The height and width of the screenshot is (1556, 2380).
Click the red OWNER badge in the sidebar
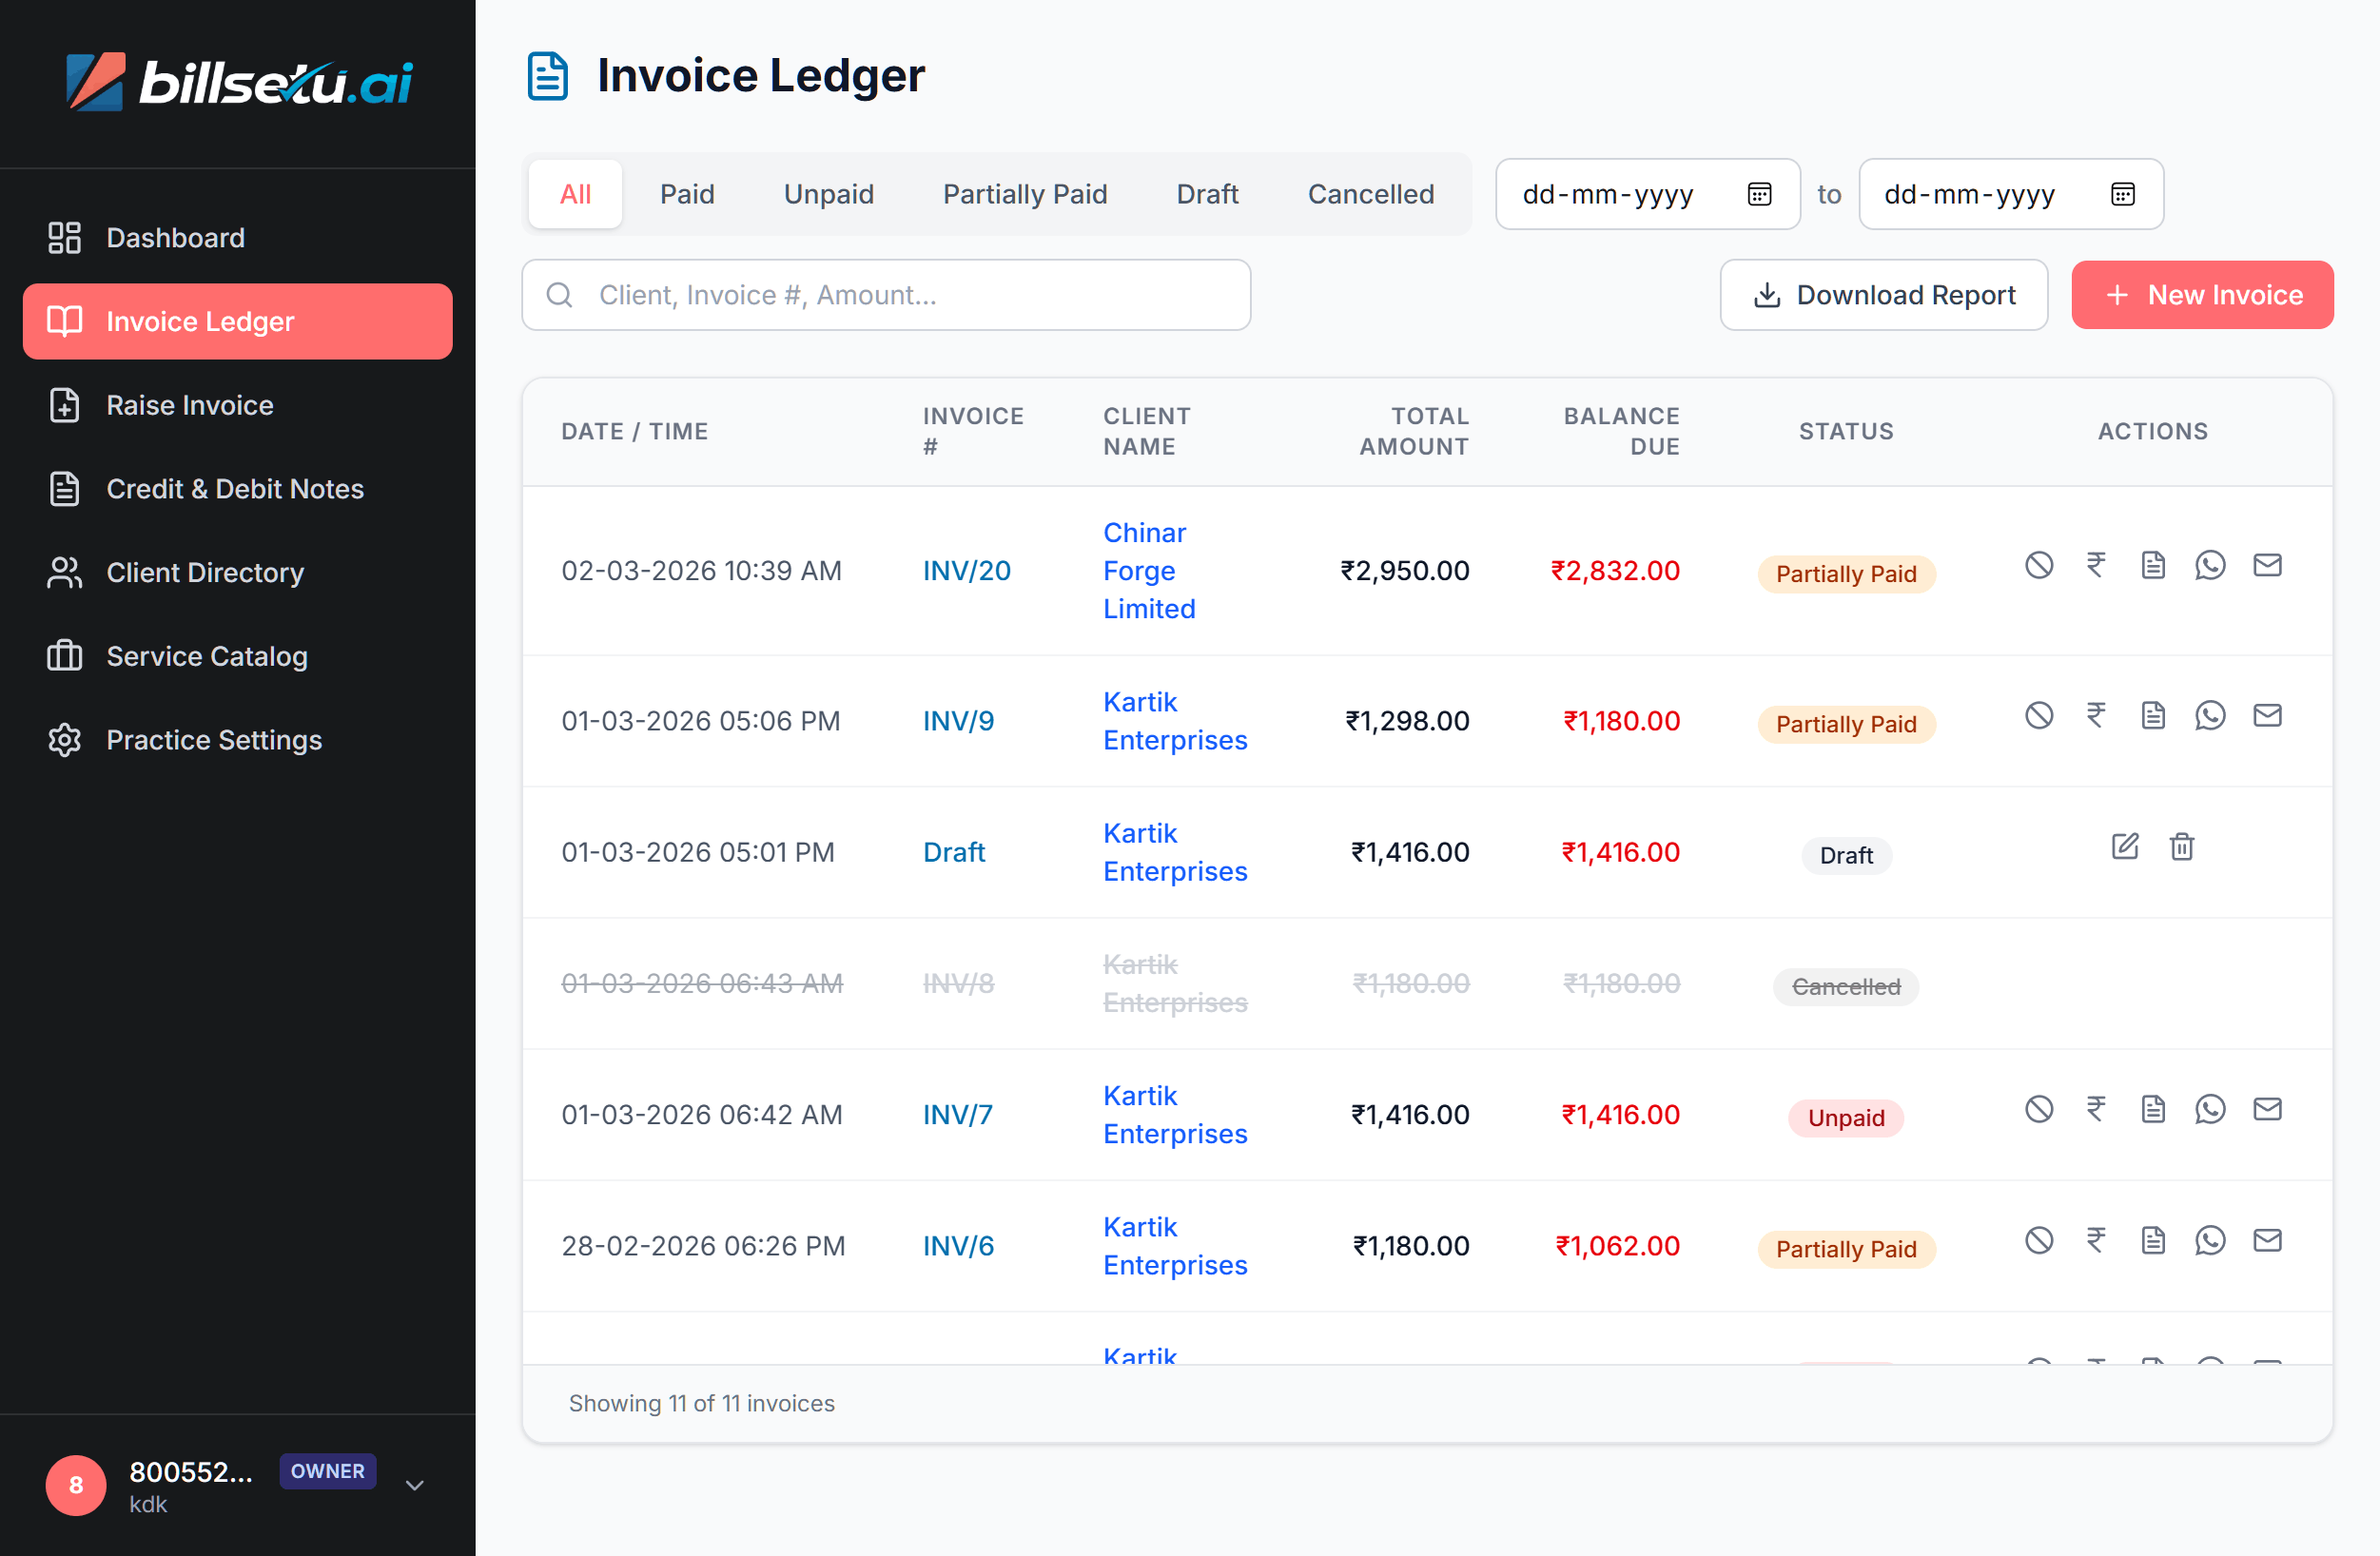click(x=327, y=1471)
